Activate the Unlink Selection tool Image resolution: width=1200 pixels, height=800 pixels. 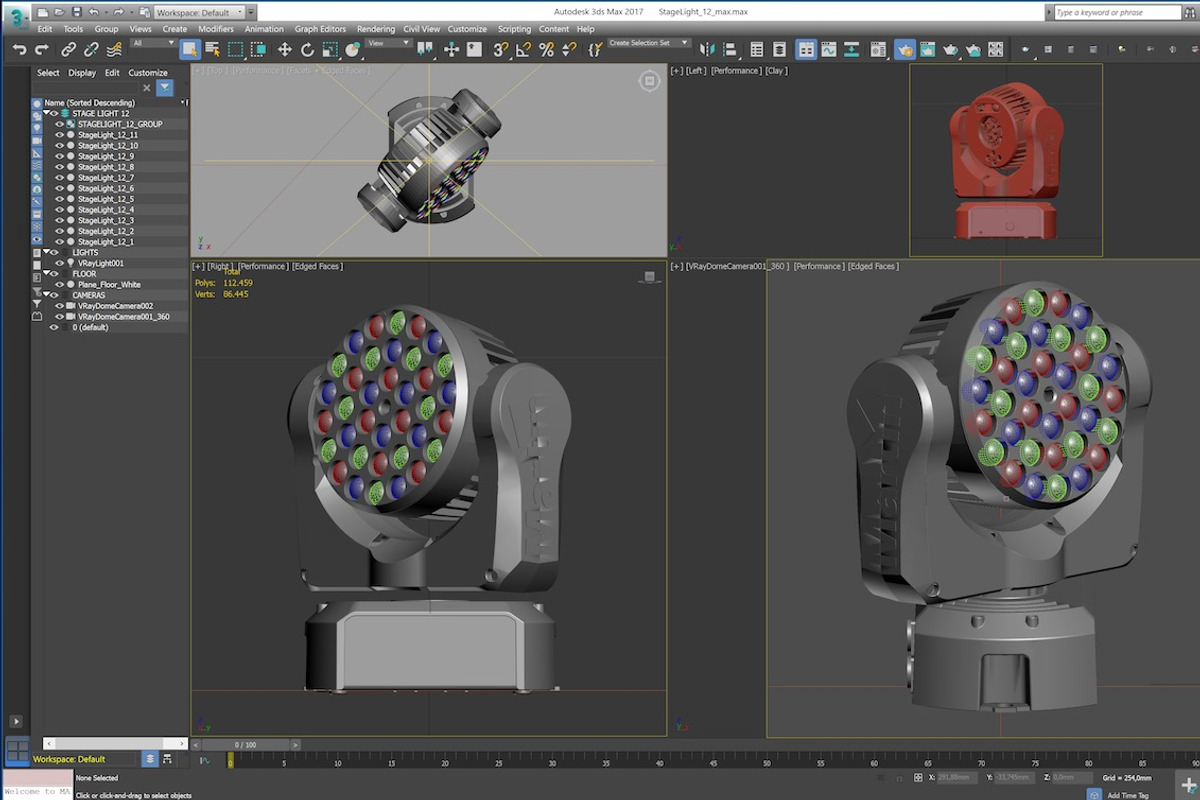click(91, 49)
